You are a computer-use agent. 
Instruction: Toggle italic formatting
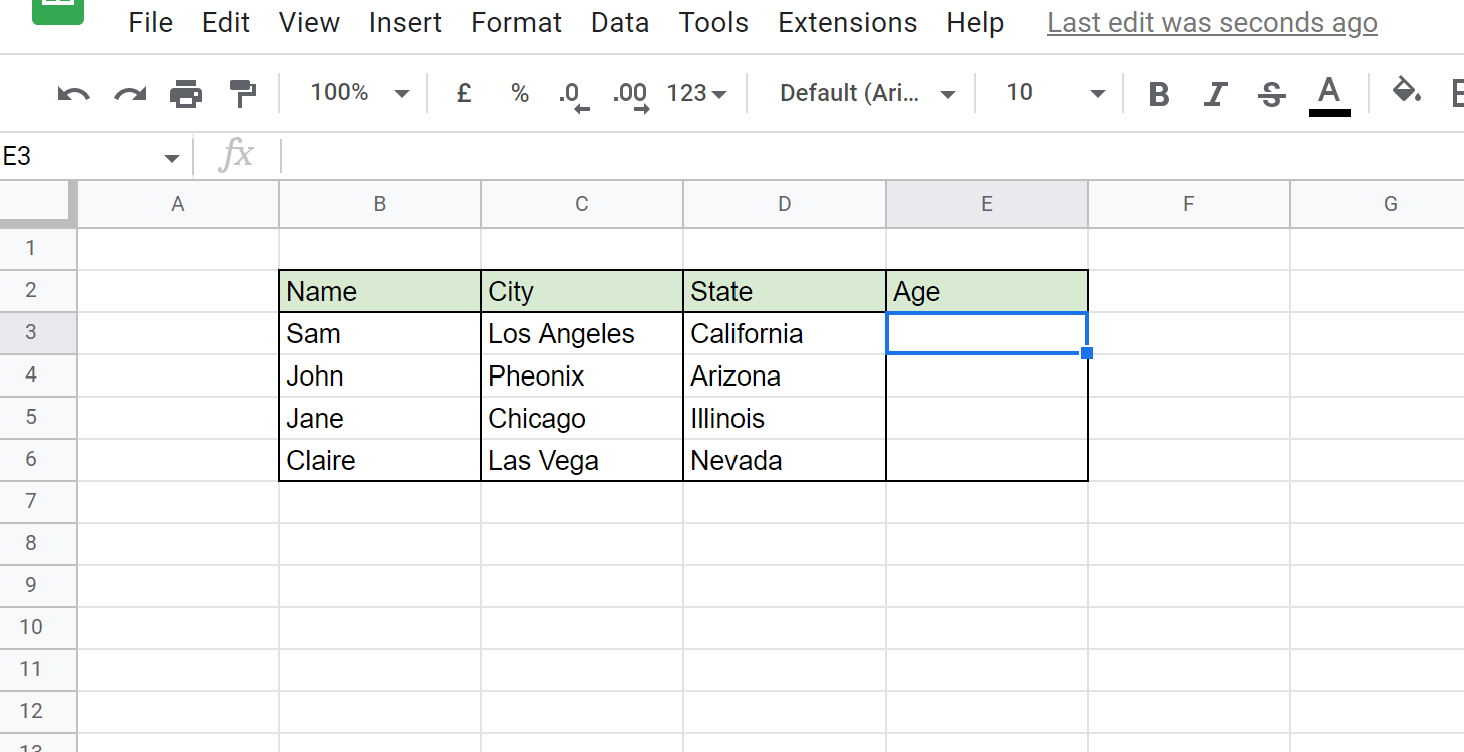1214,92
